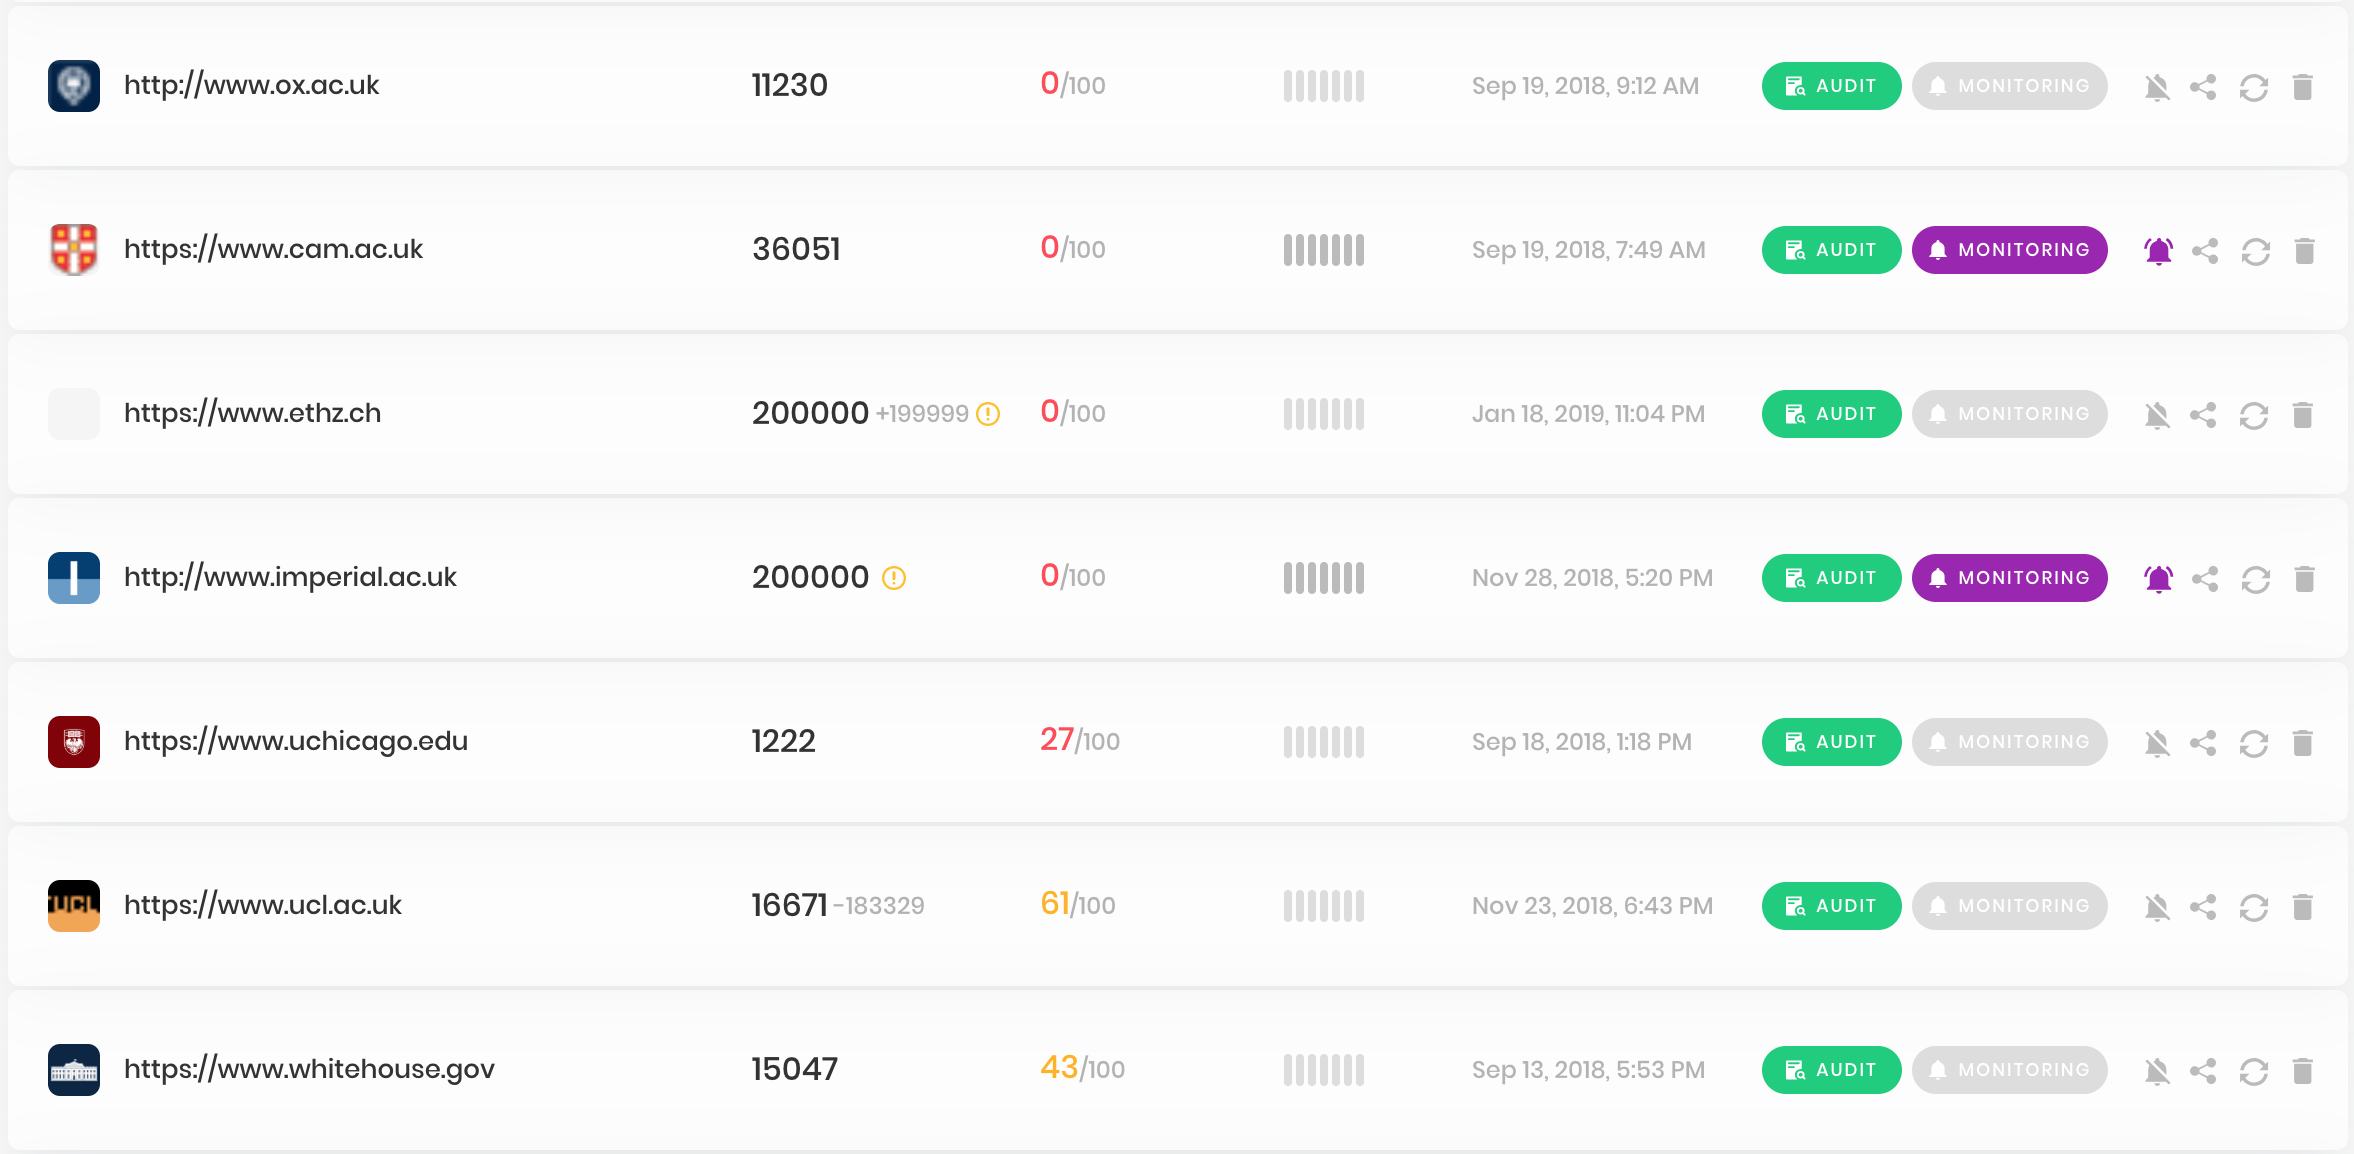Refresh the ethz.ch crawl
Viewport: 2354px width, 1154px height.
pyautogui.click(x=2254, y=415)
